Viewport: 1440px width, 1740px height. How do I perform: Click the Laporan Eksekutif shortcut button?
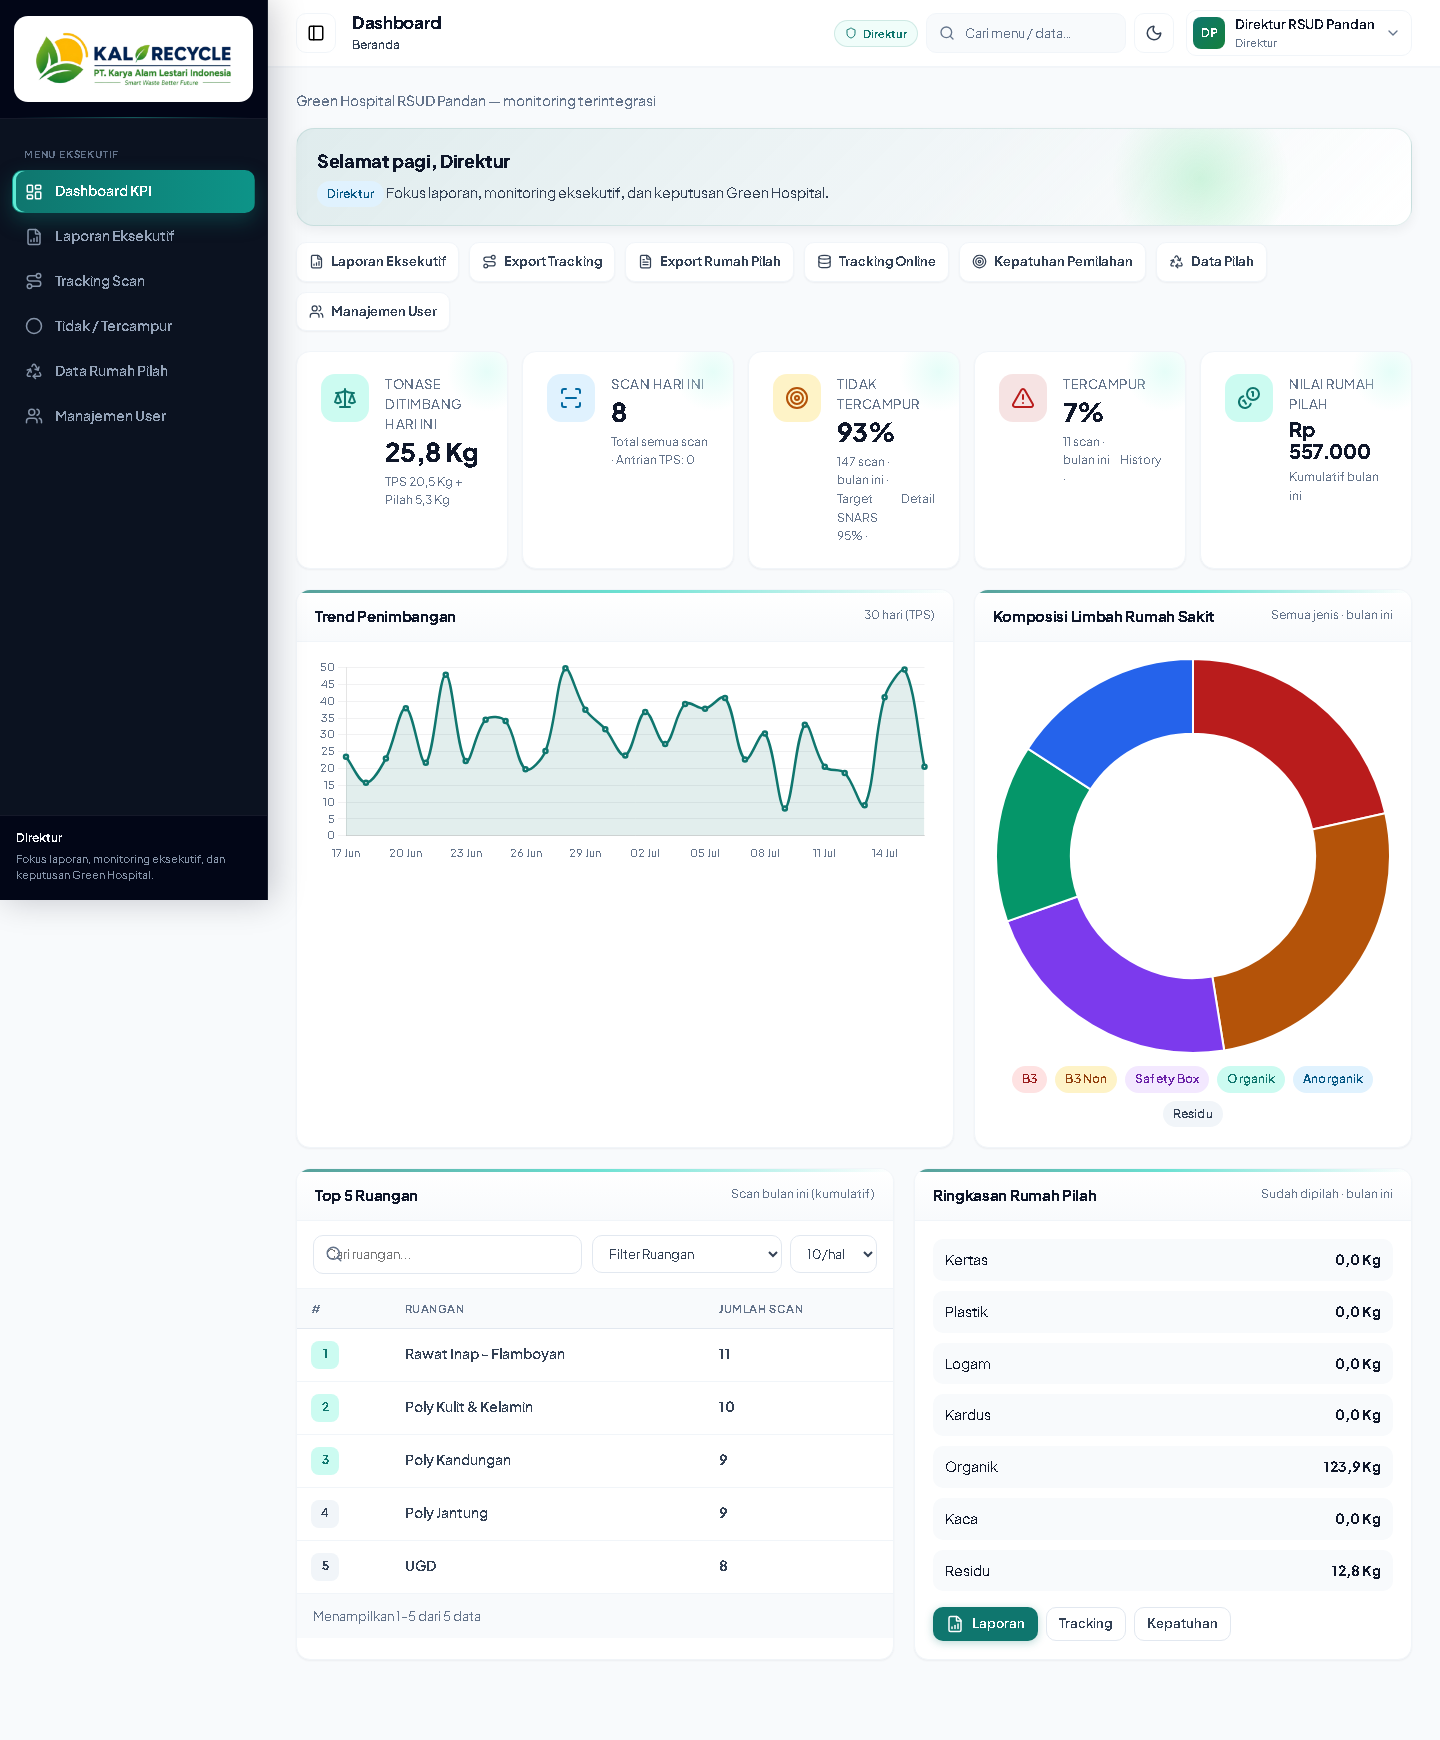point(378,261)
